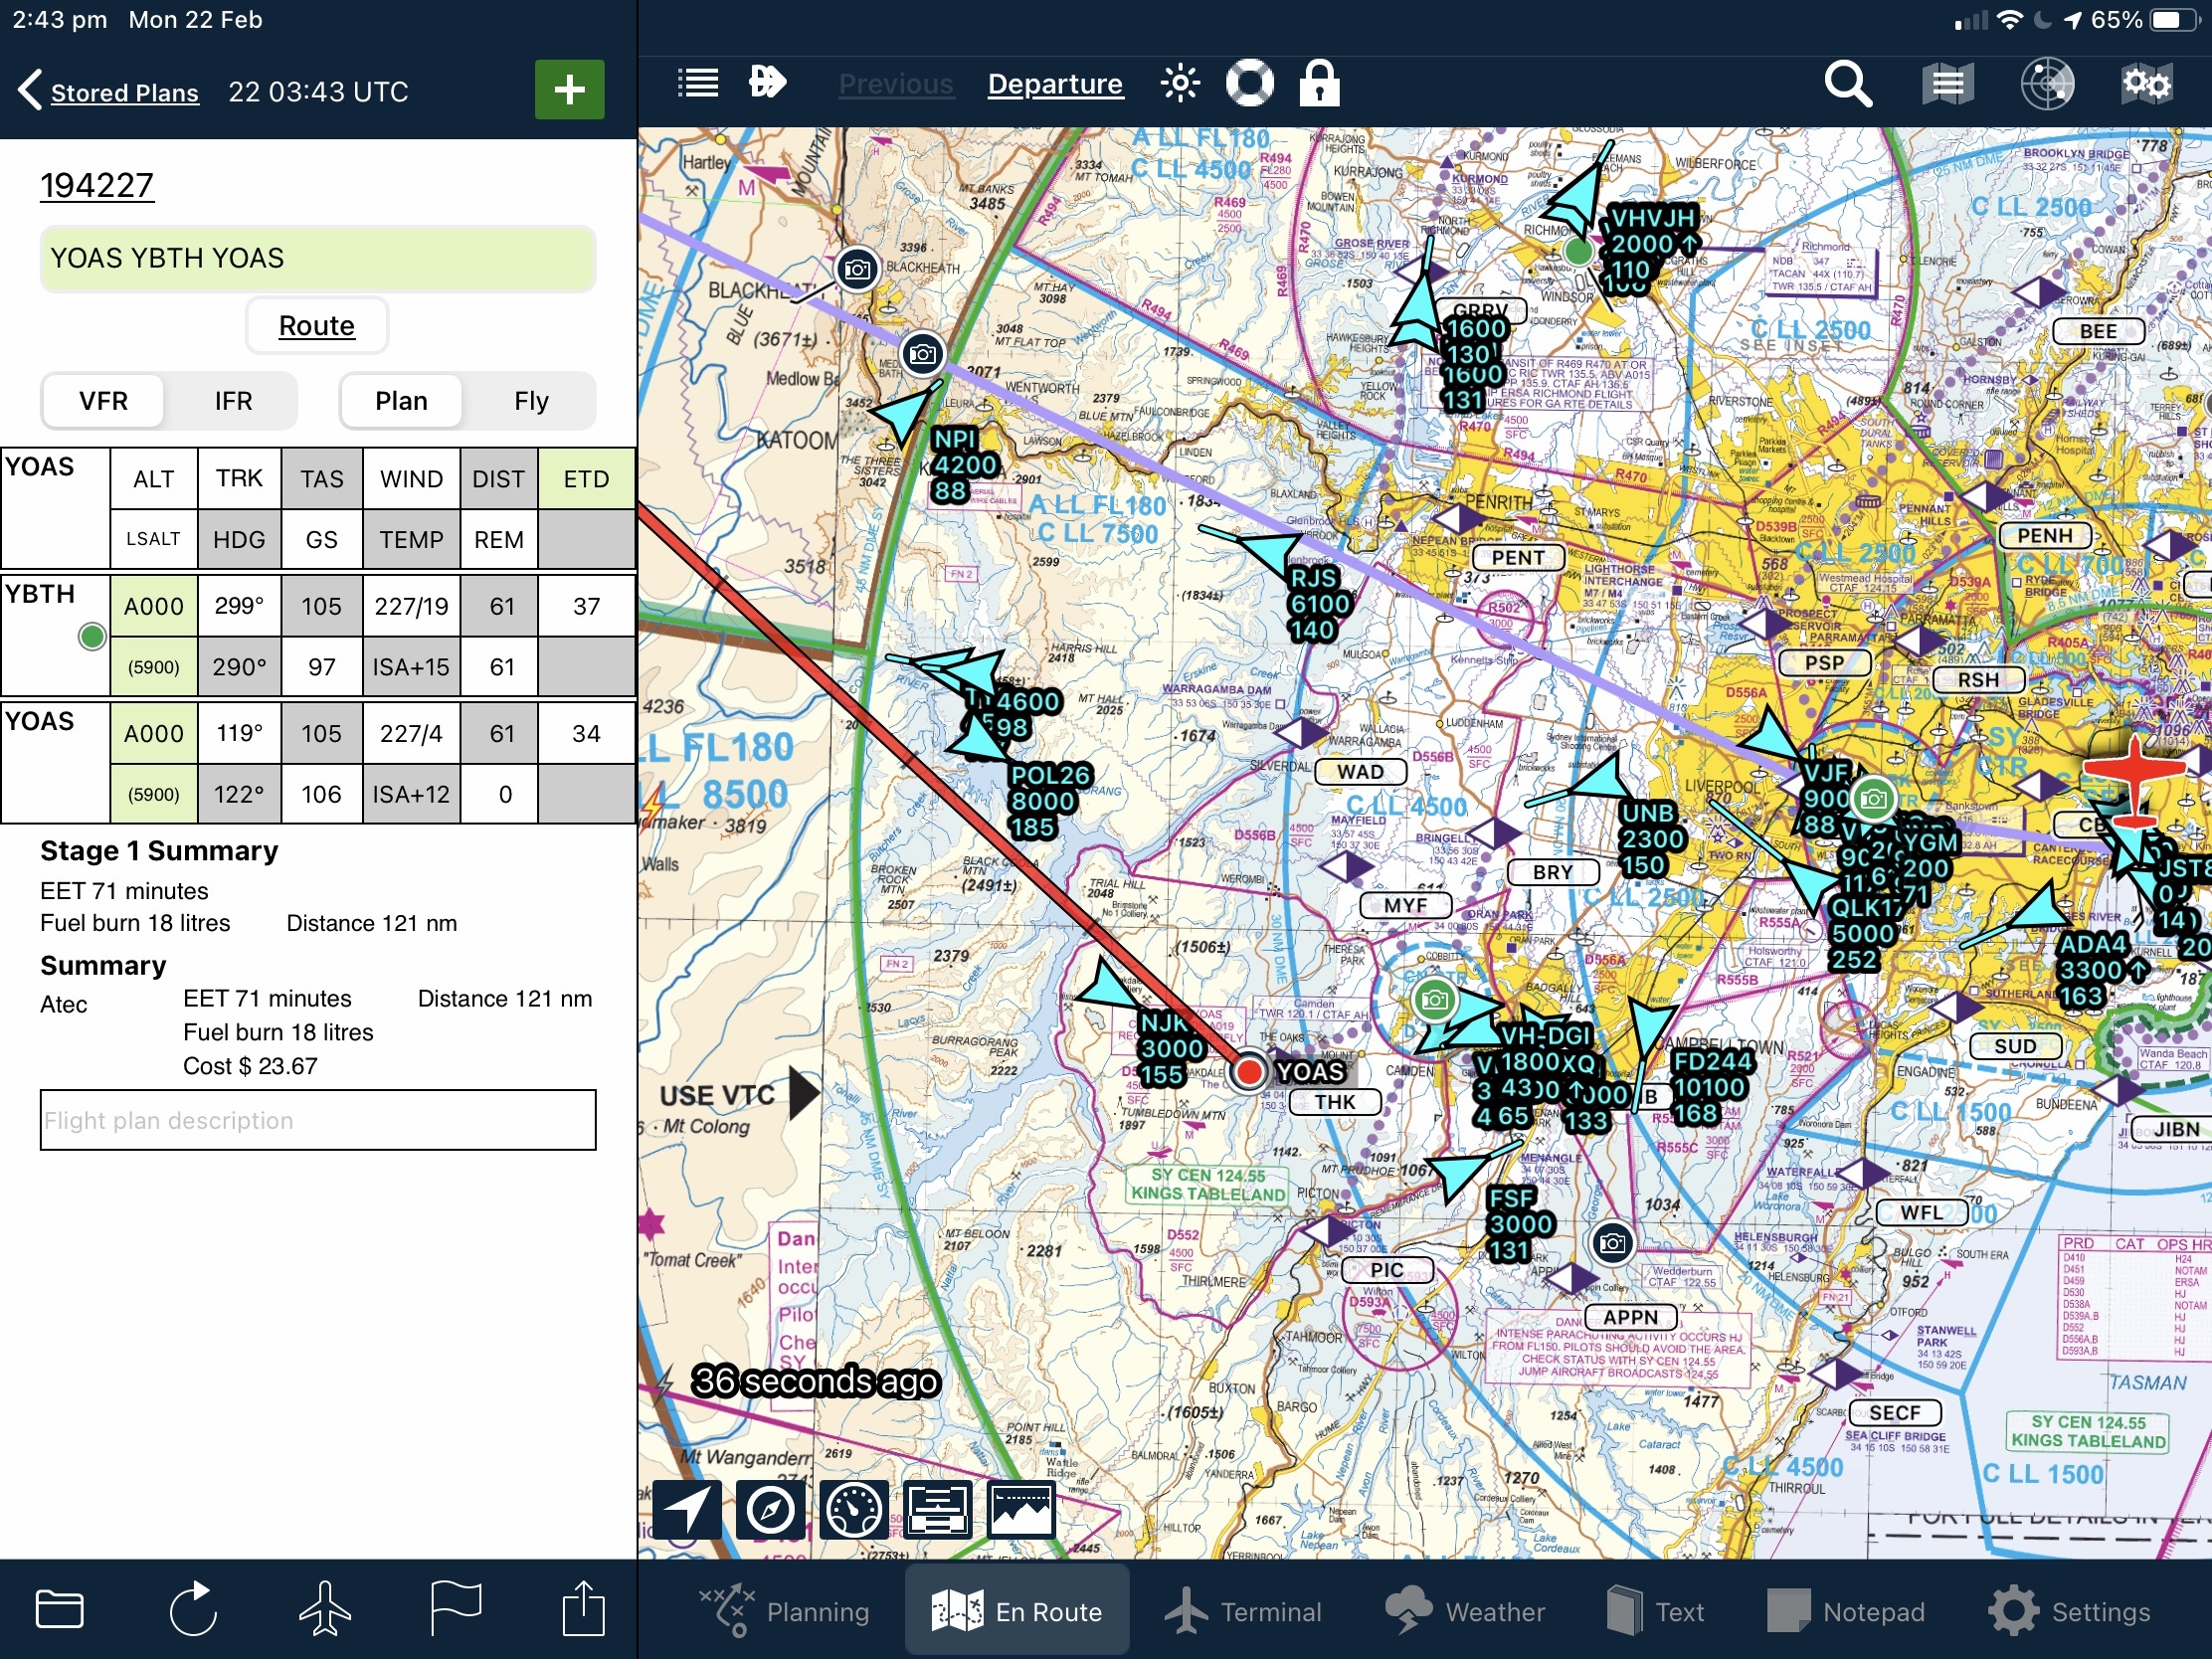Tap the YOAS waypoint marker on map

(1248, 1072)
